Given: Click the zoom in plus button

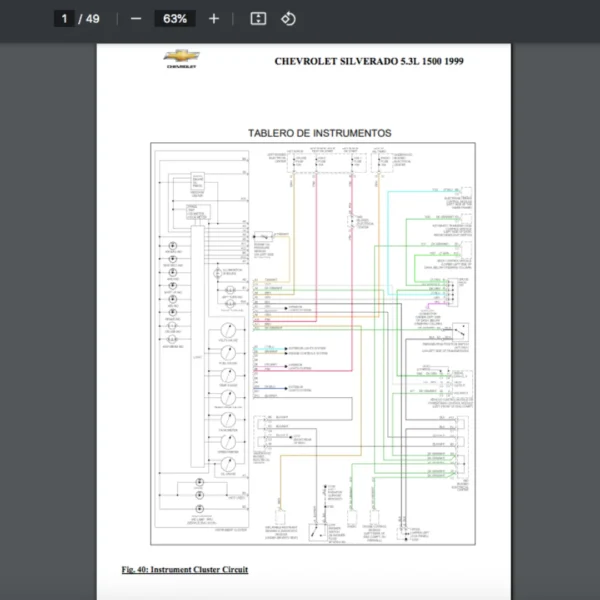Looking at the screenshot, I should (x=213, y=19).
